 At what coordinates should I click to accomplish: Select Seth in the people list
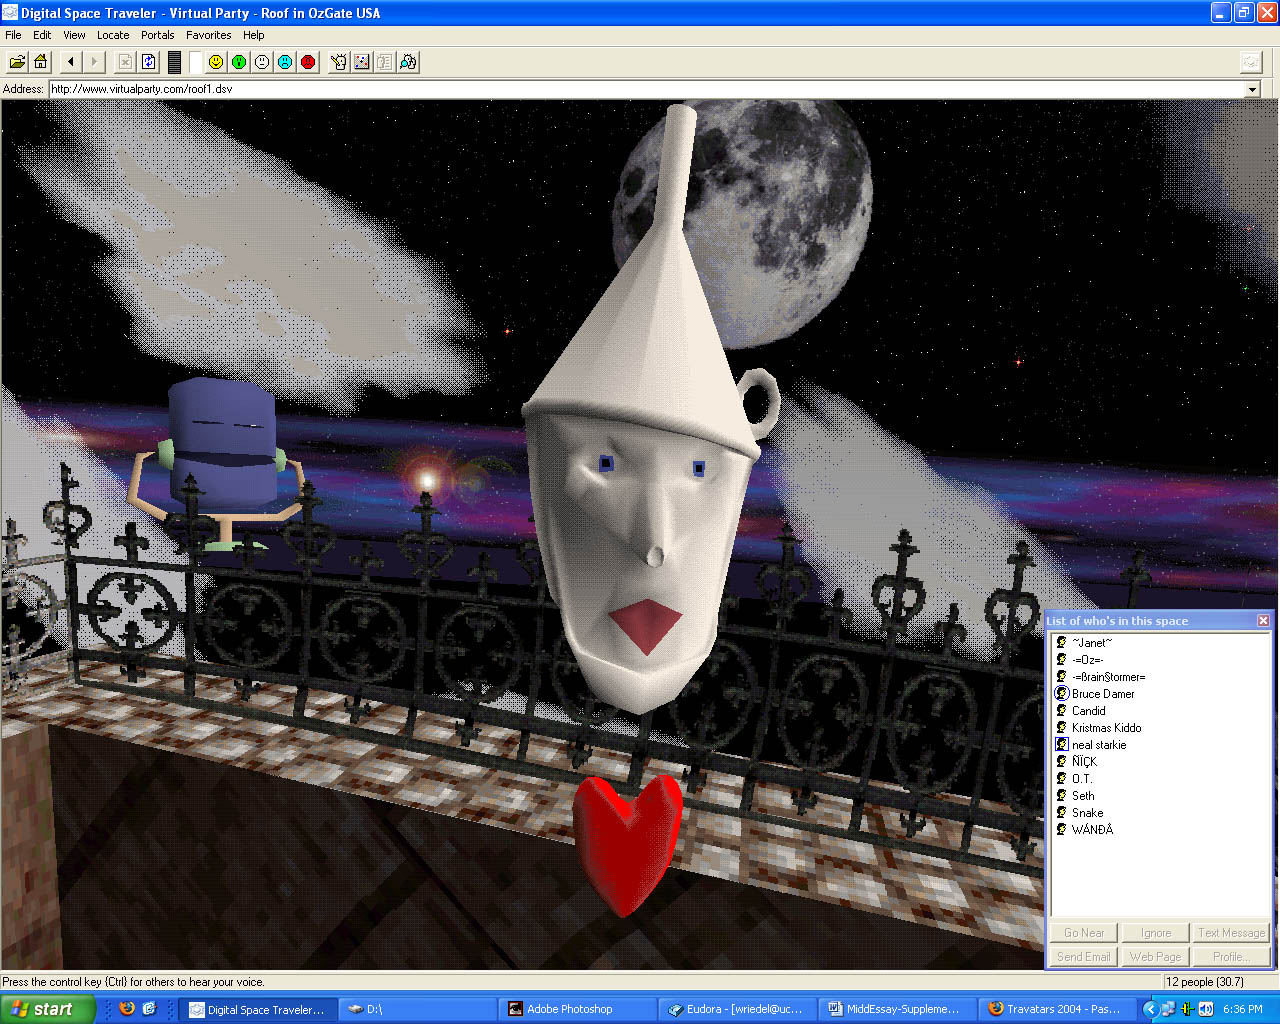click(x=1083, y=796)
